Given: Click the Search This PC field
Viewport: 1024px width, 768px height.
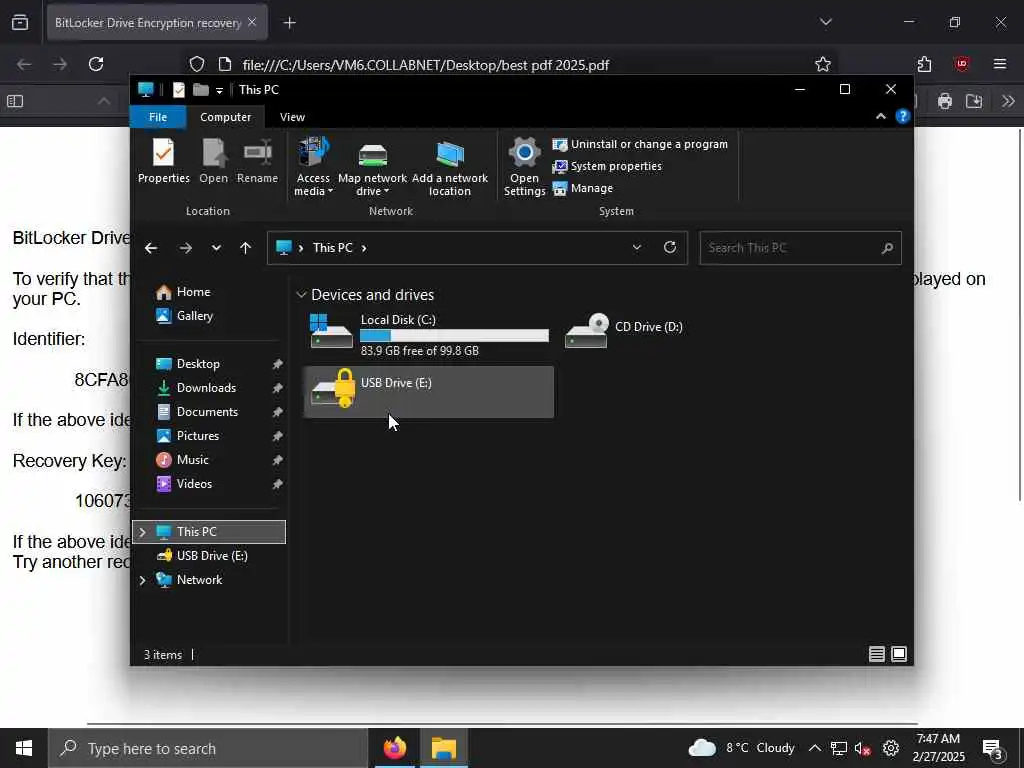Looking at the screenshot, I should (x=800, y=248).
